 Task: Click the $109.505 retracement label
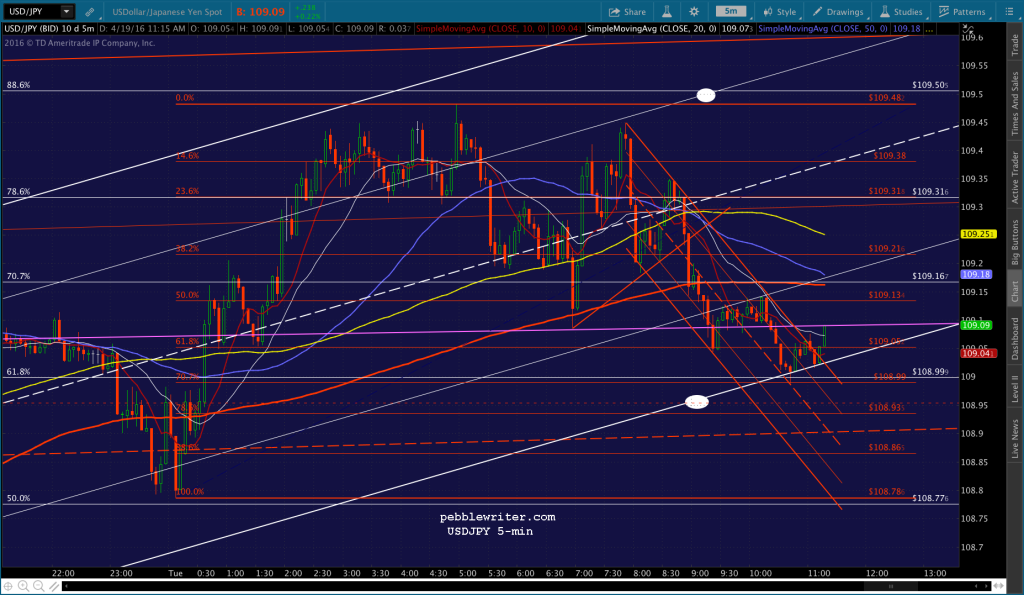pyautogui.click(x=930, y=85)
